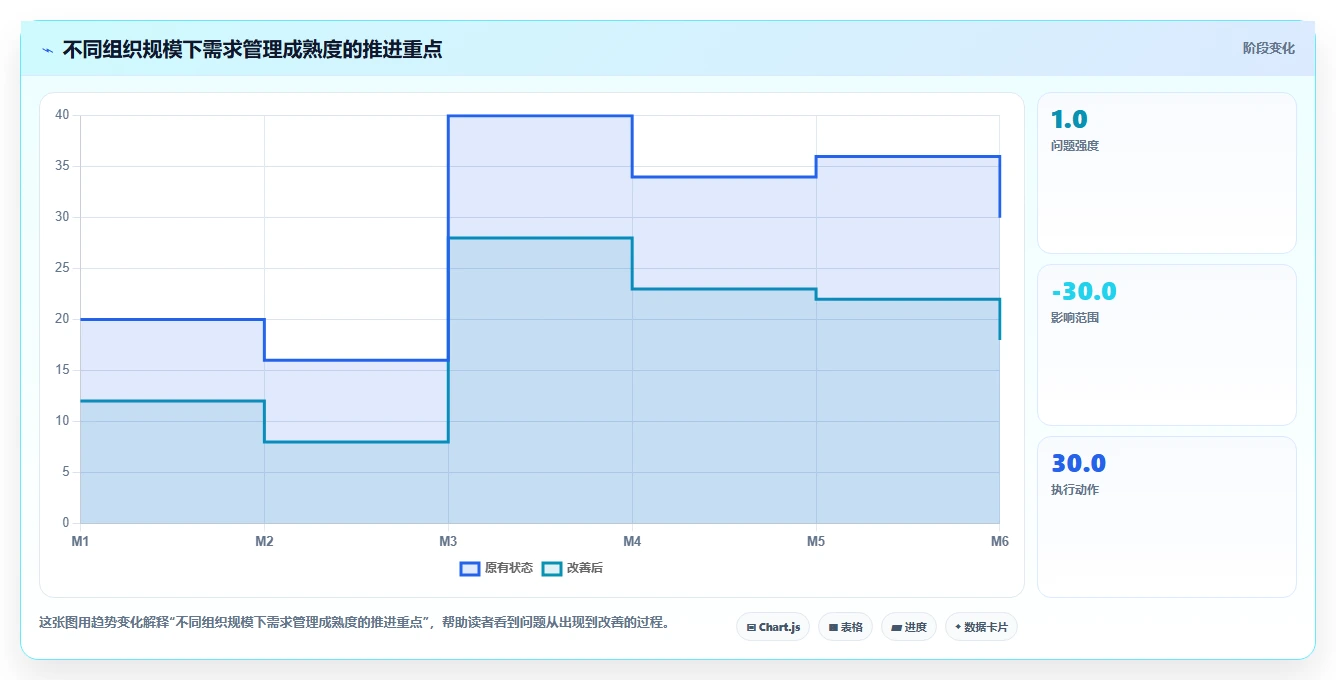
Task: Click the -30.0 影响范围 value
Action: click(x=1084, y=292)
